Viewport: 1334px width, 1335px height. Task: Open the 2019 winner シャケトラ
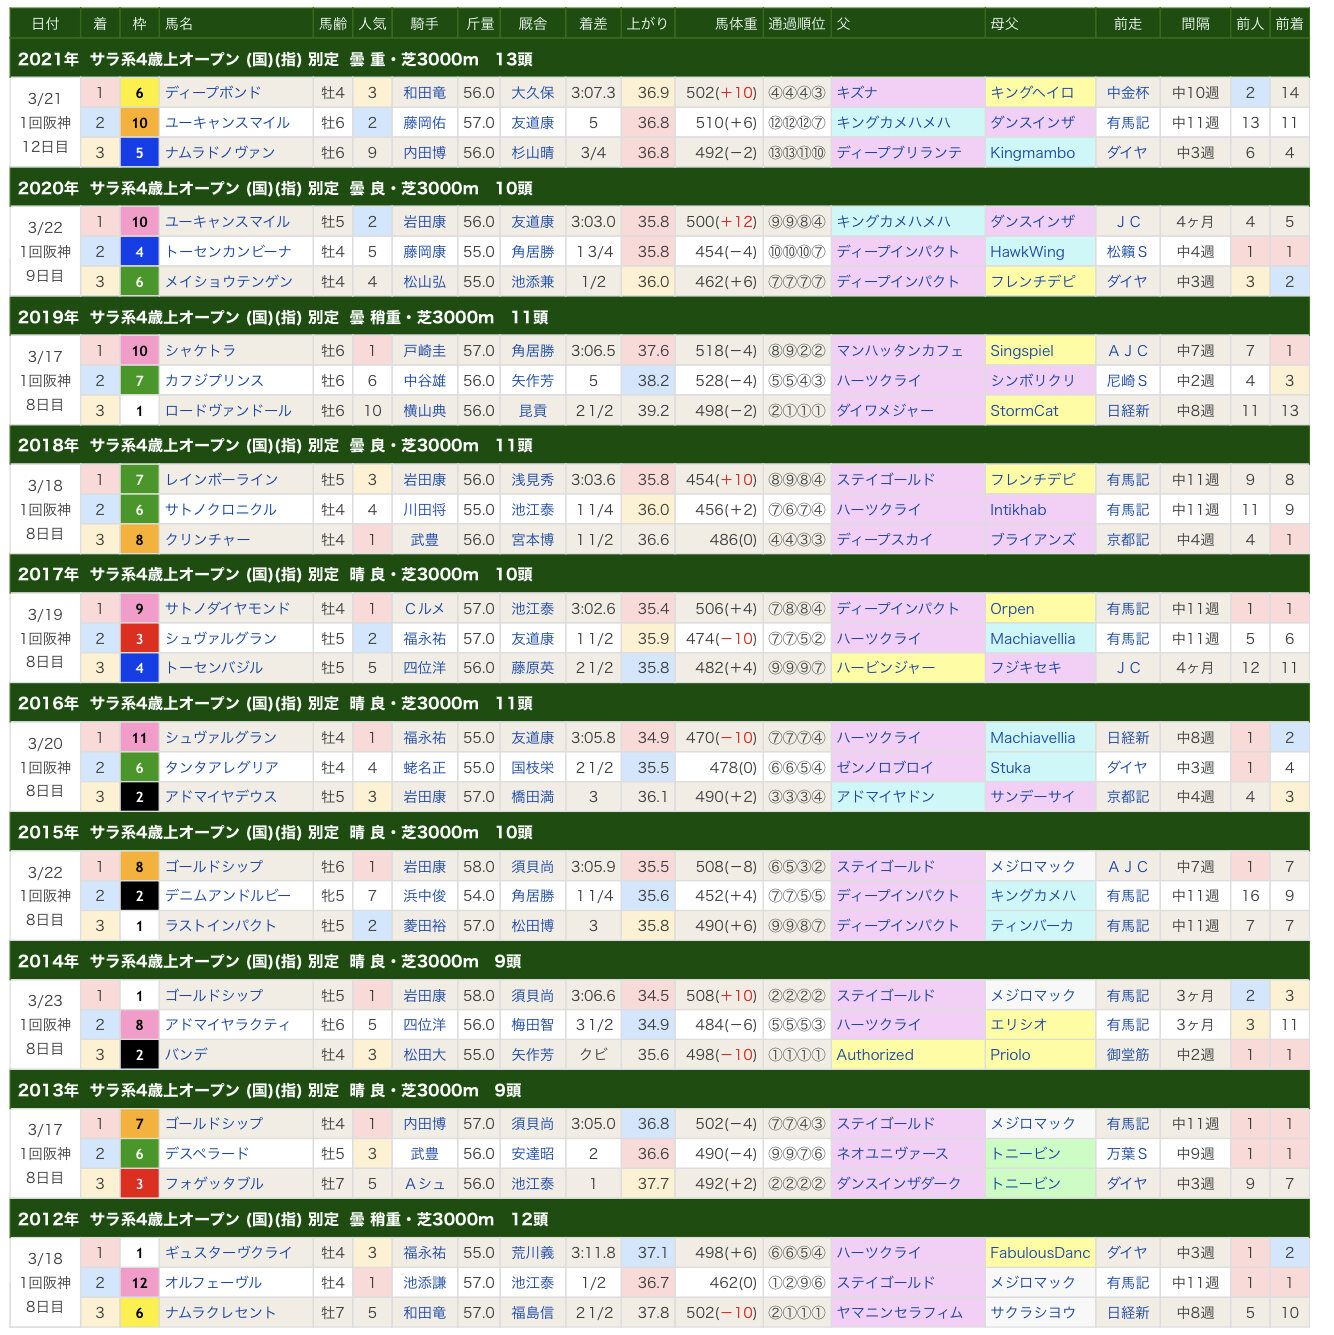[200, 351]
